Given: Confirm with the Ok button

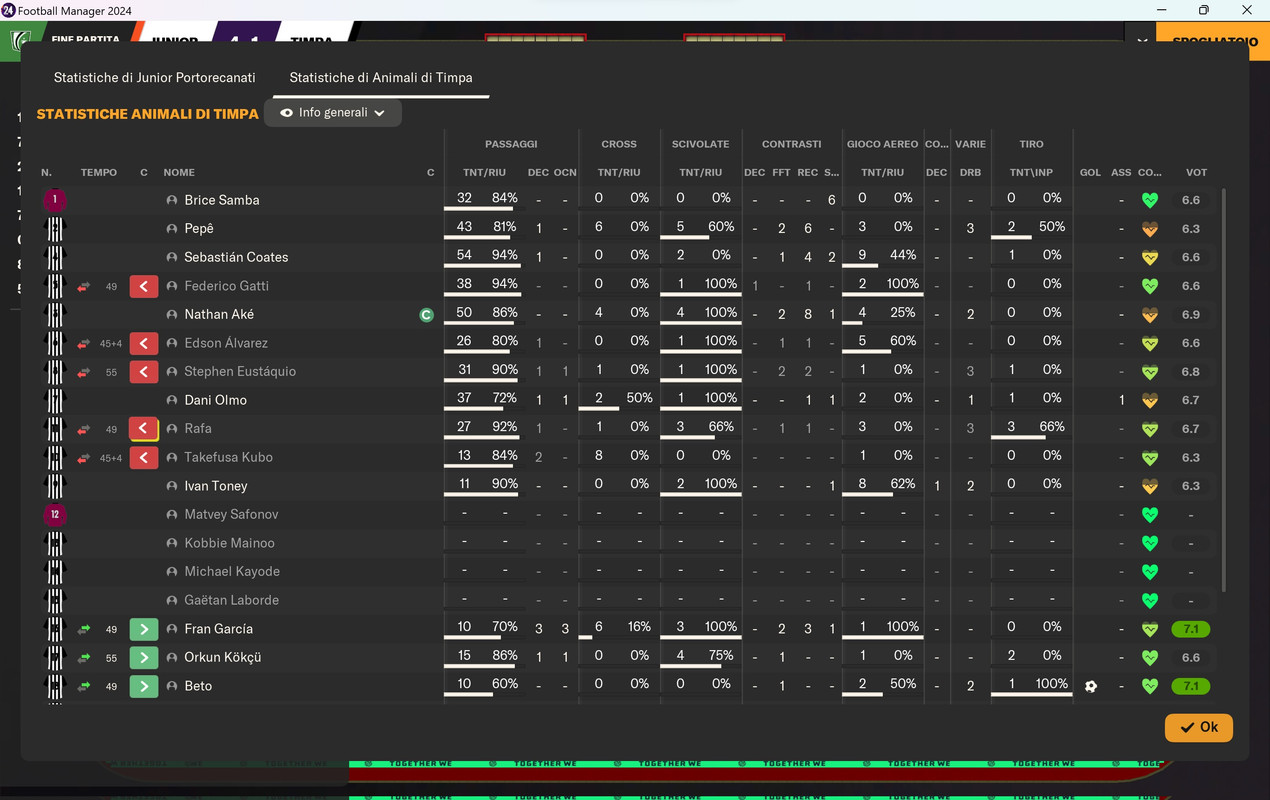Looking at the screenshot, I should point(1198,727).
